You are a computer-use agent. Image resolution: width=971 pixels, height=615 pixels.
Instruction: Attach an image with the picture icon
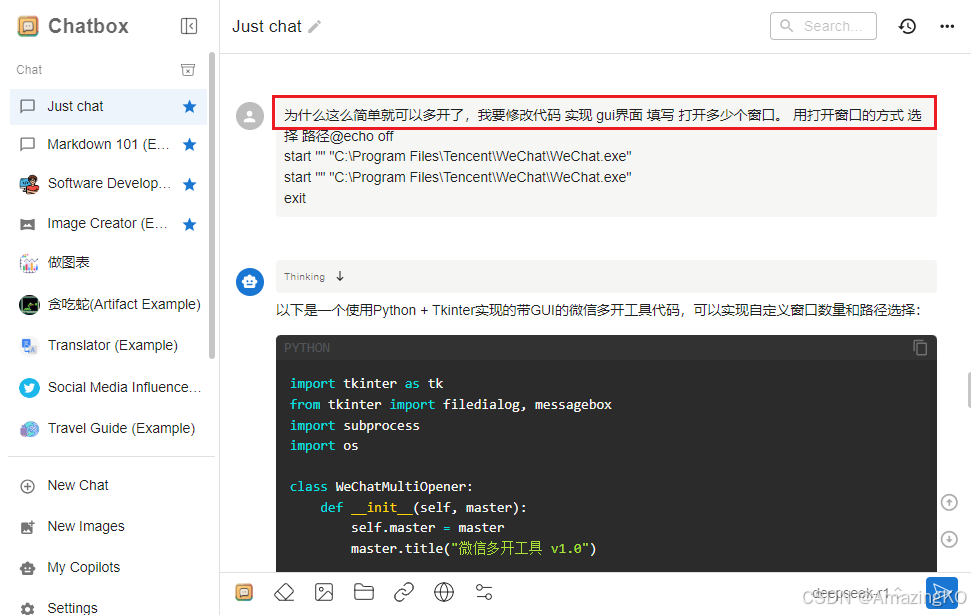[x=324, y=593]
